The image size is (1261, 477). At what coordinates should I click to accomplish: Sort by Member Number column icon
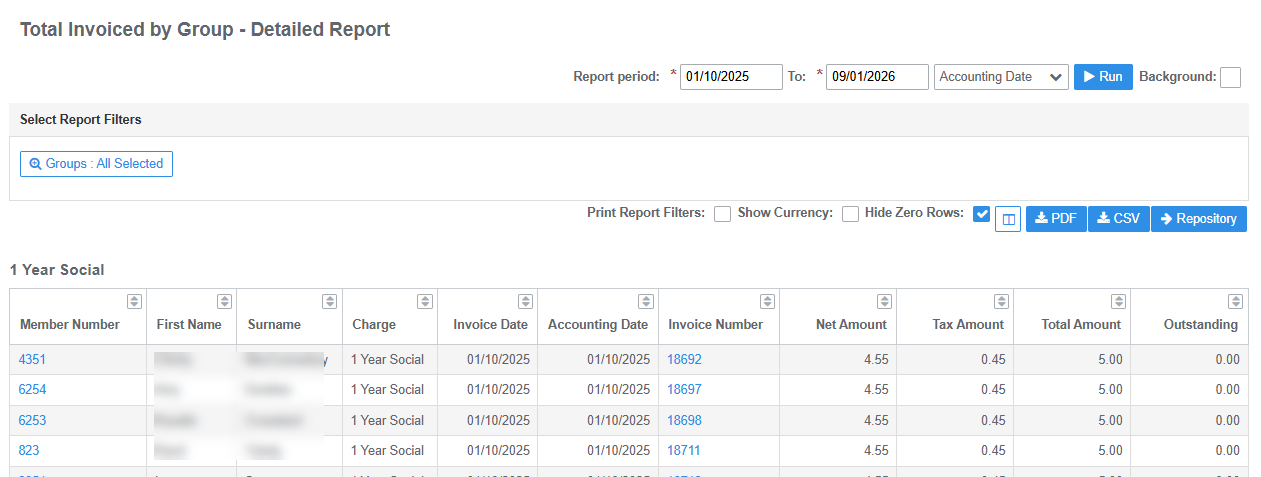click(135, 301)
